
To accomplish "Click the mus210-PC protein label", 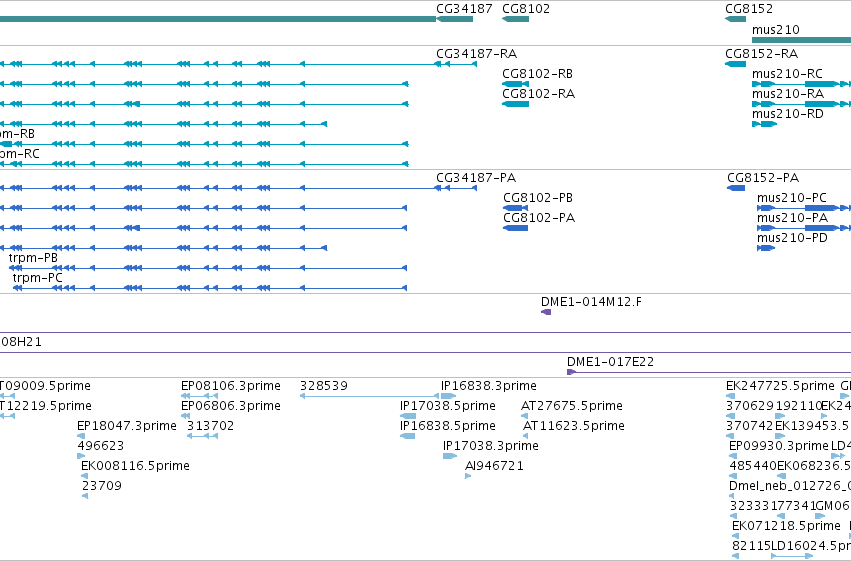I will click(x=792, y=198).
